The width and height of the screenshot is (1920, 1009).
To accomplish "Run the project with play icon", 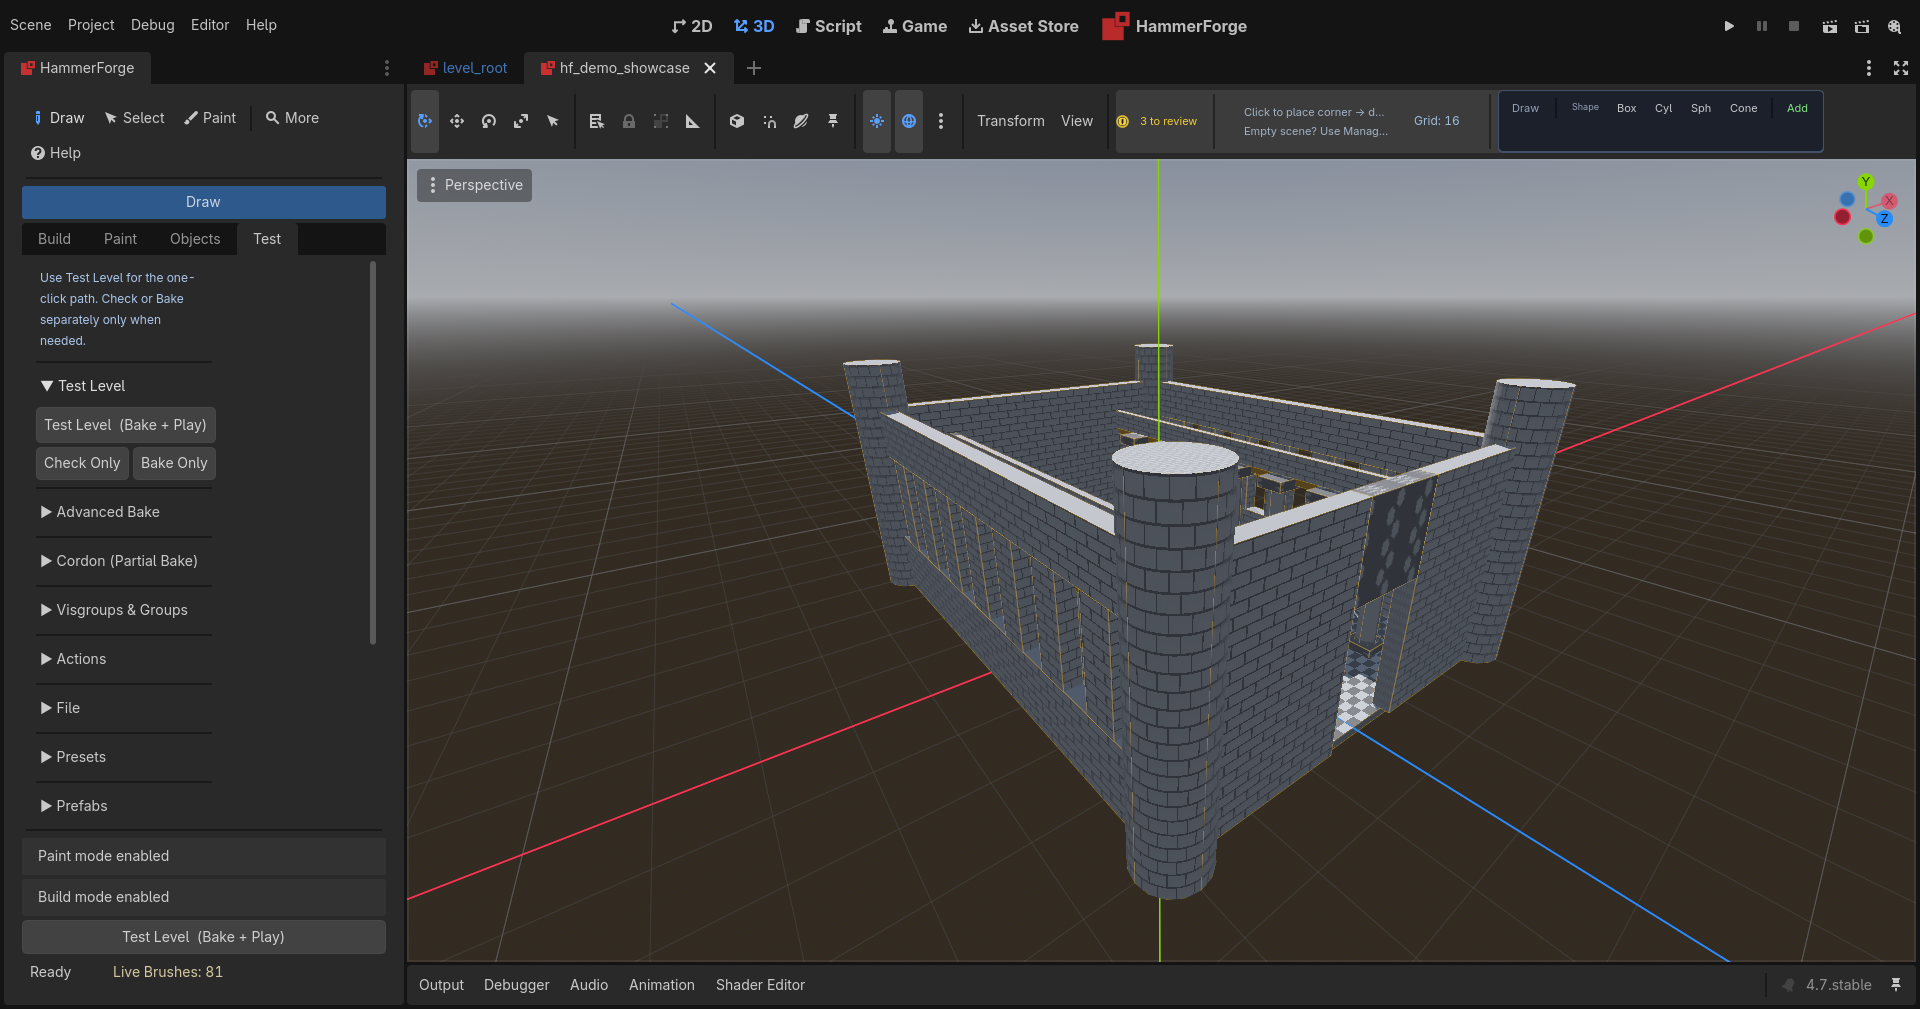I will click(x=1729, y=26).
